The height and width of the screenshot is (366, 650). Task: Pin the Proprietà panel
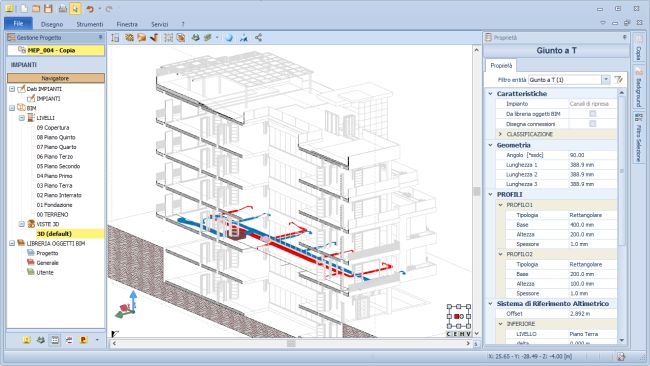pyautogui.click(x=625, y=37)
